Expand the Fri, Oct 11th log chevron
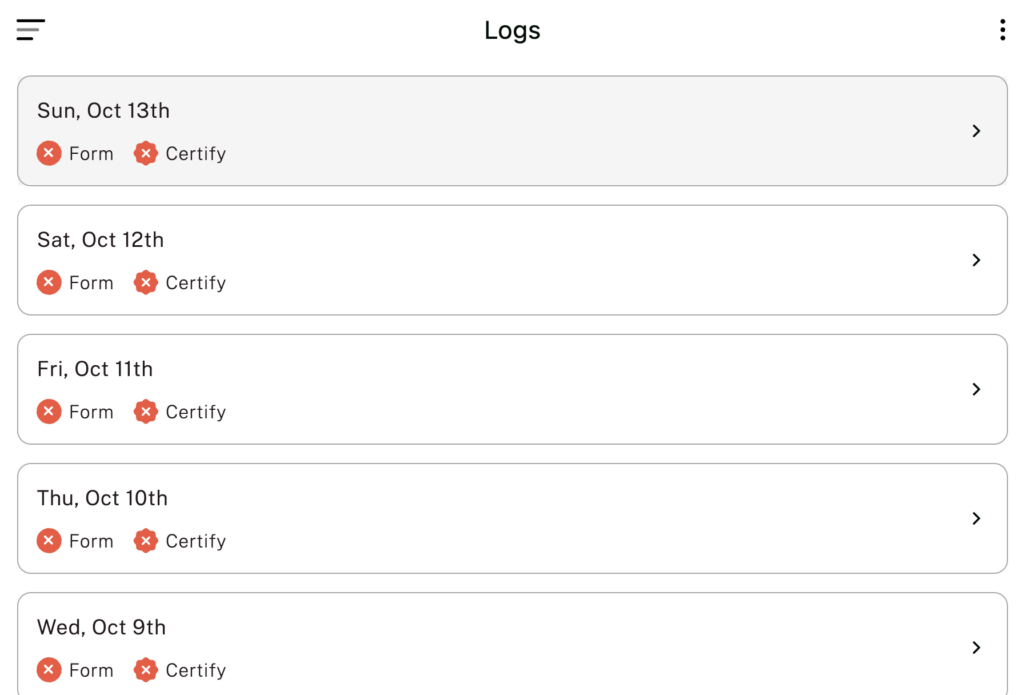This screenshot has height=695, width=1024. (976, 389)
